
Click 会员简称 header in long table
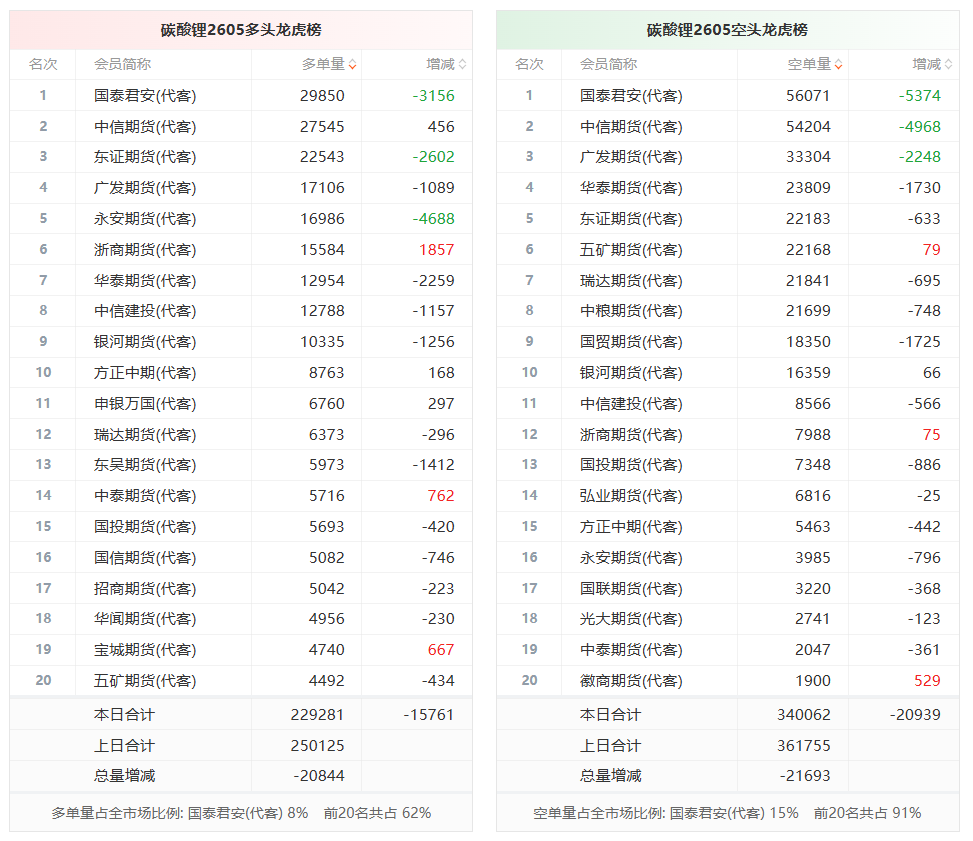122,64
